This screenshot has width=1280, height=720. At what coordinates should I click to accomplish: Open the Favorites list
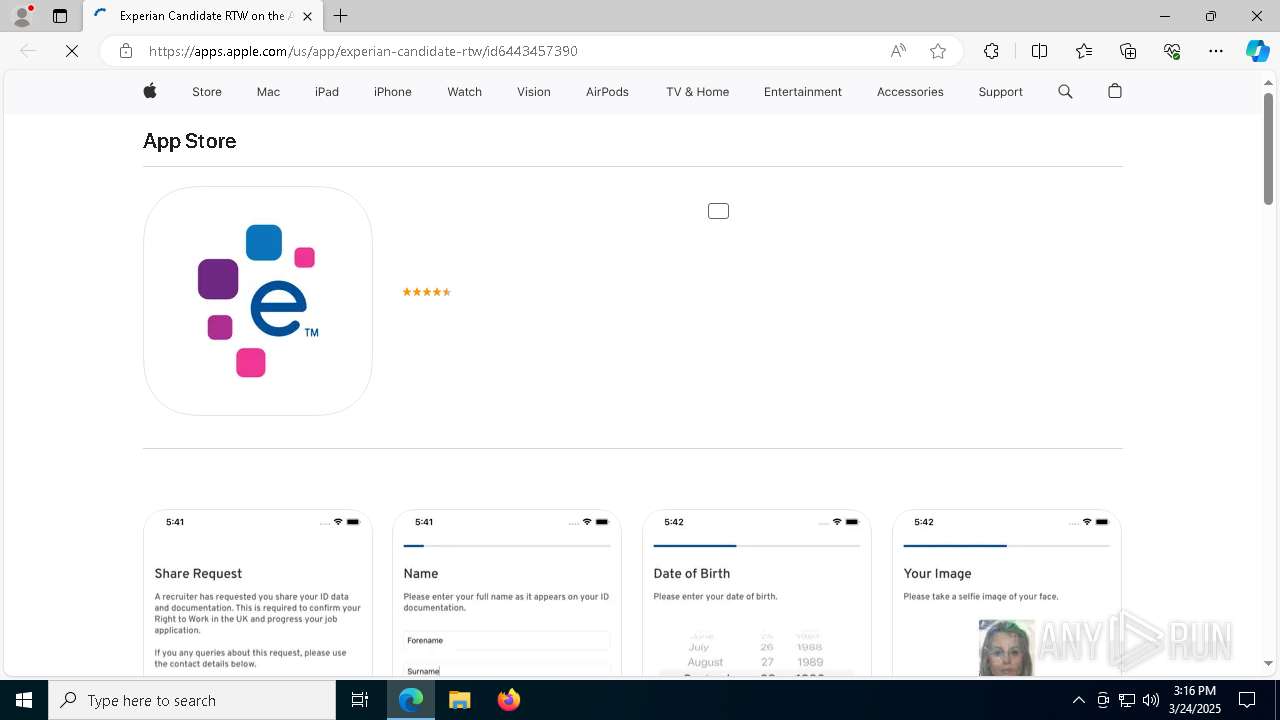[x=1084, y=51]
